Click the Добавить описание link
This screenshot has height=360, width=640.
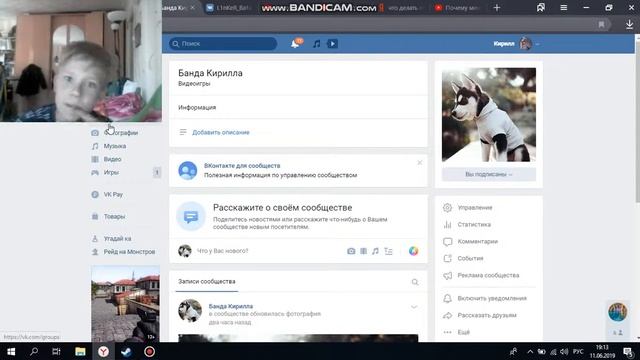pyautogui.click(x=221, y=132)
